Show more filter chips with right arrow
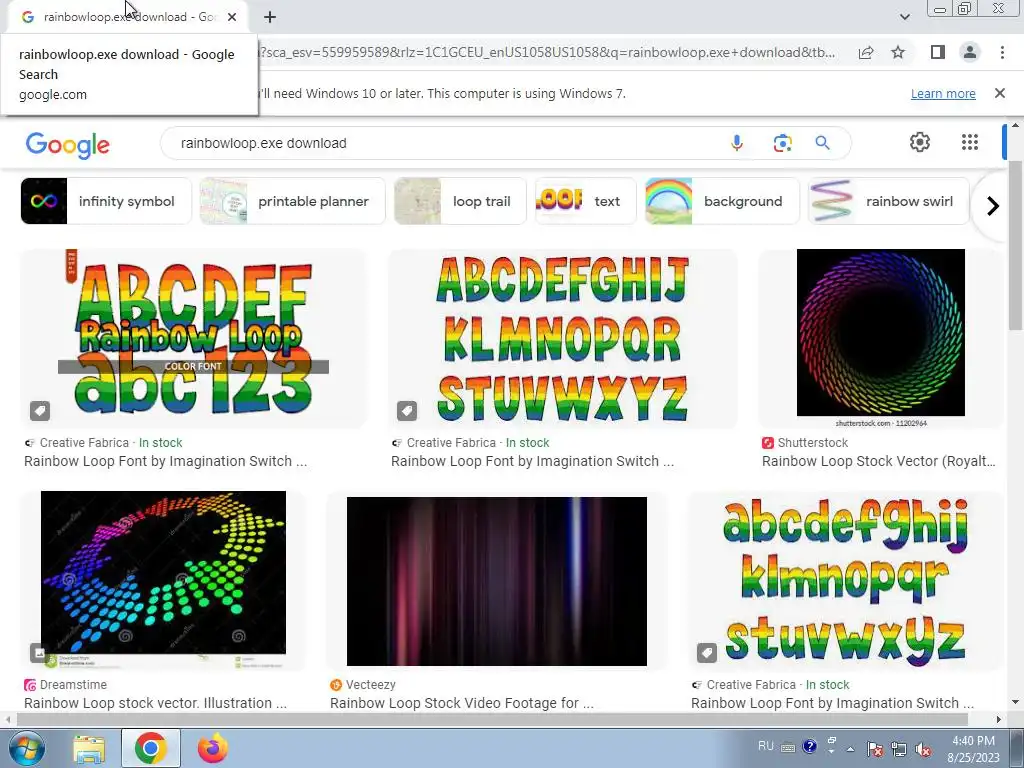Screen dimensions: 1024x768 point(993,206)
